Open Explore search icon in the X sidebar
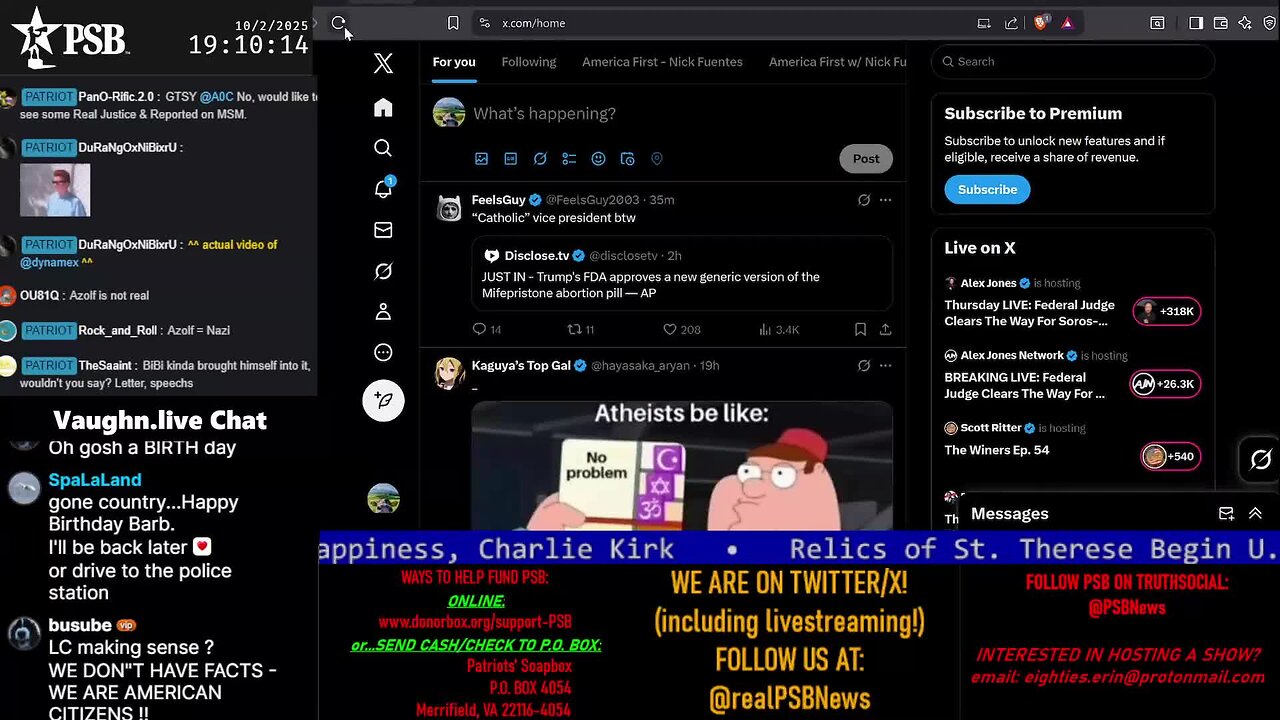The image size is (1280, 720). [x=383, y=148]
